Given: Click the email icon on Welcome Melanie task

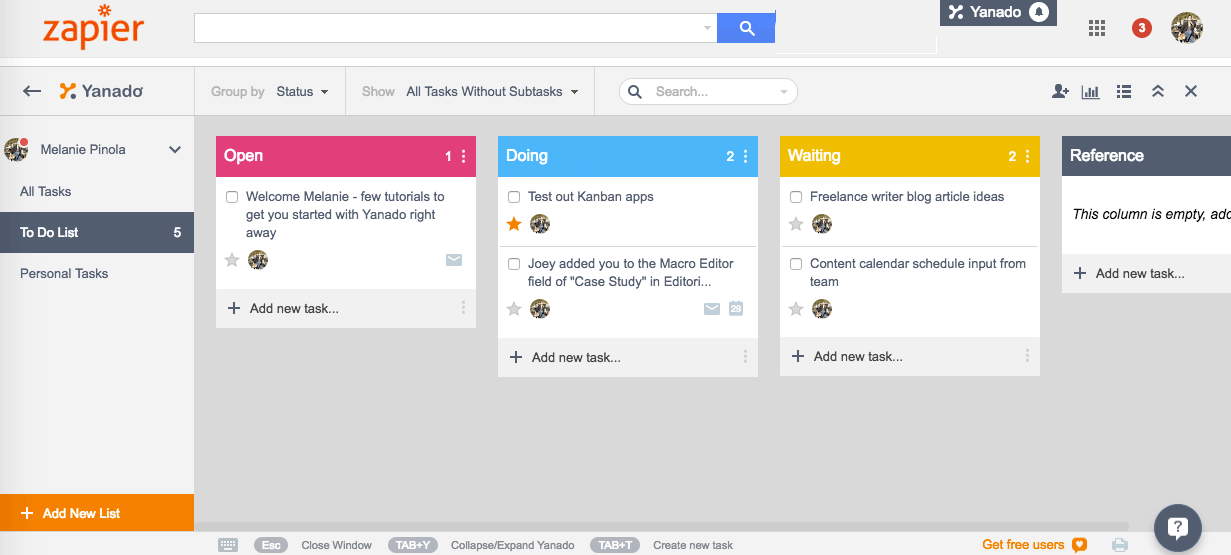Looking at the screenshot, I should point(454,260).
